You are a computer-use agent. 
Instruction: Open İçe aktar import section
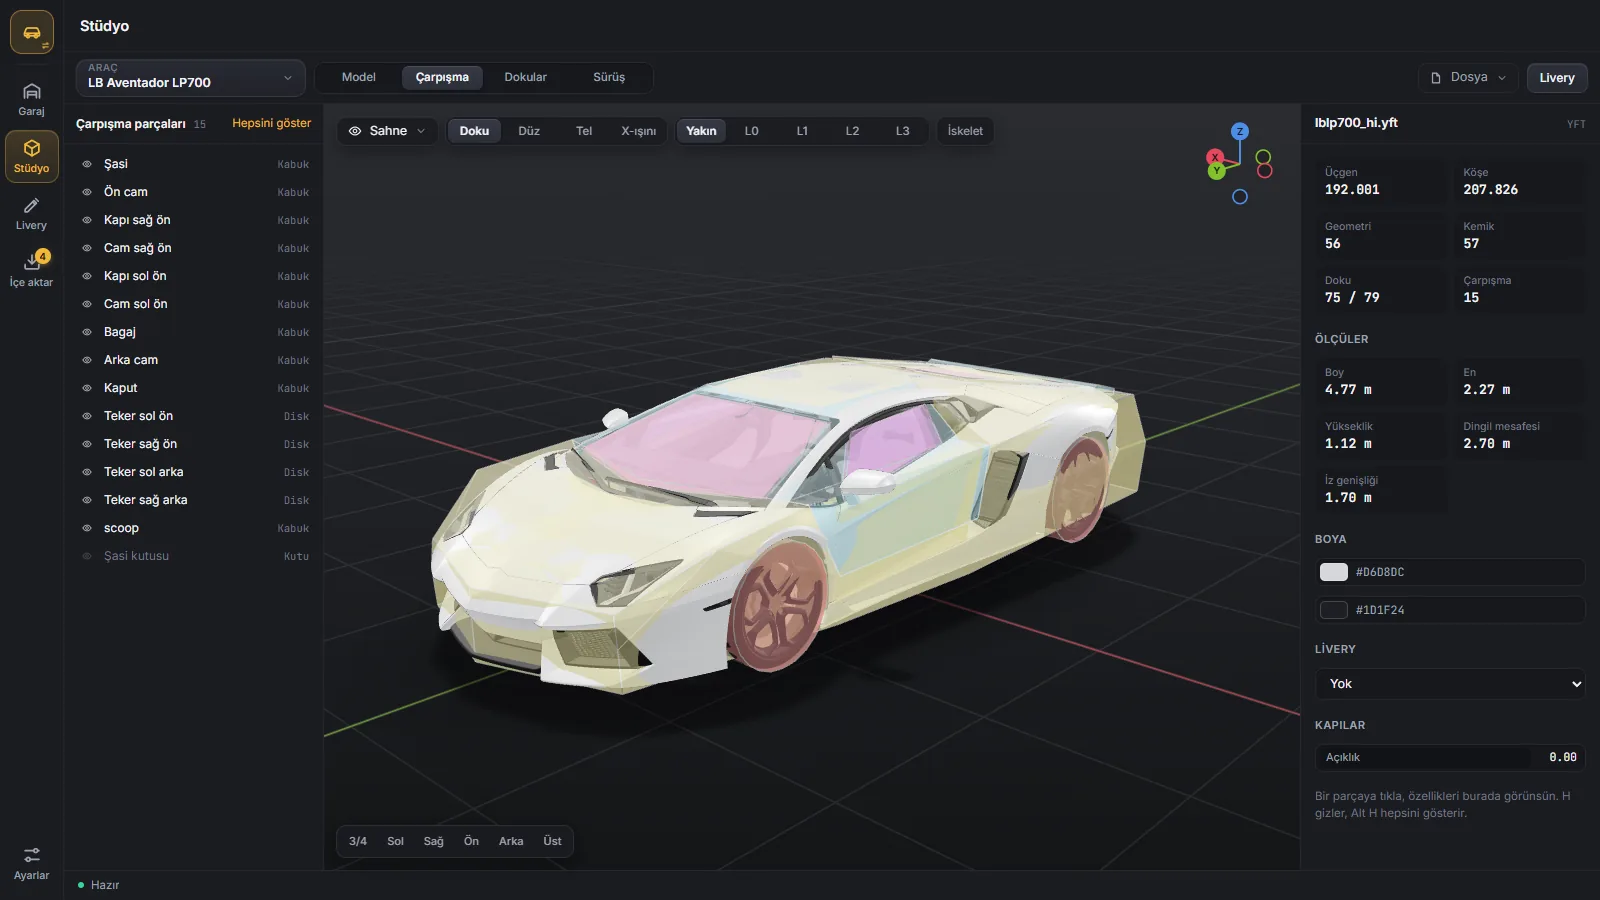(x=32, y=270)
